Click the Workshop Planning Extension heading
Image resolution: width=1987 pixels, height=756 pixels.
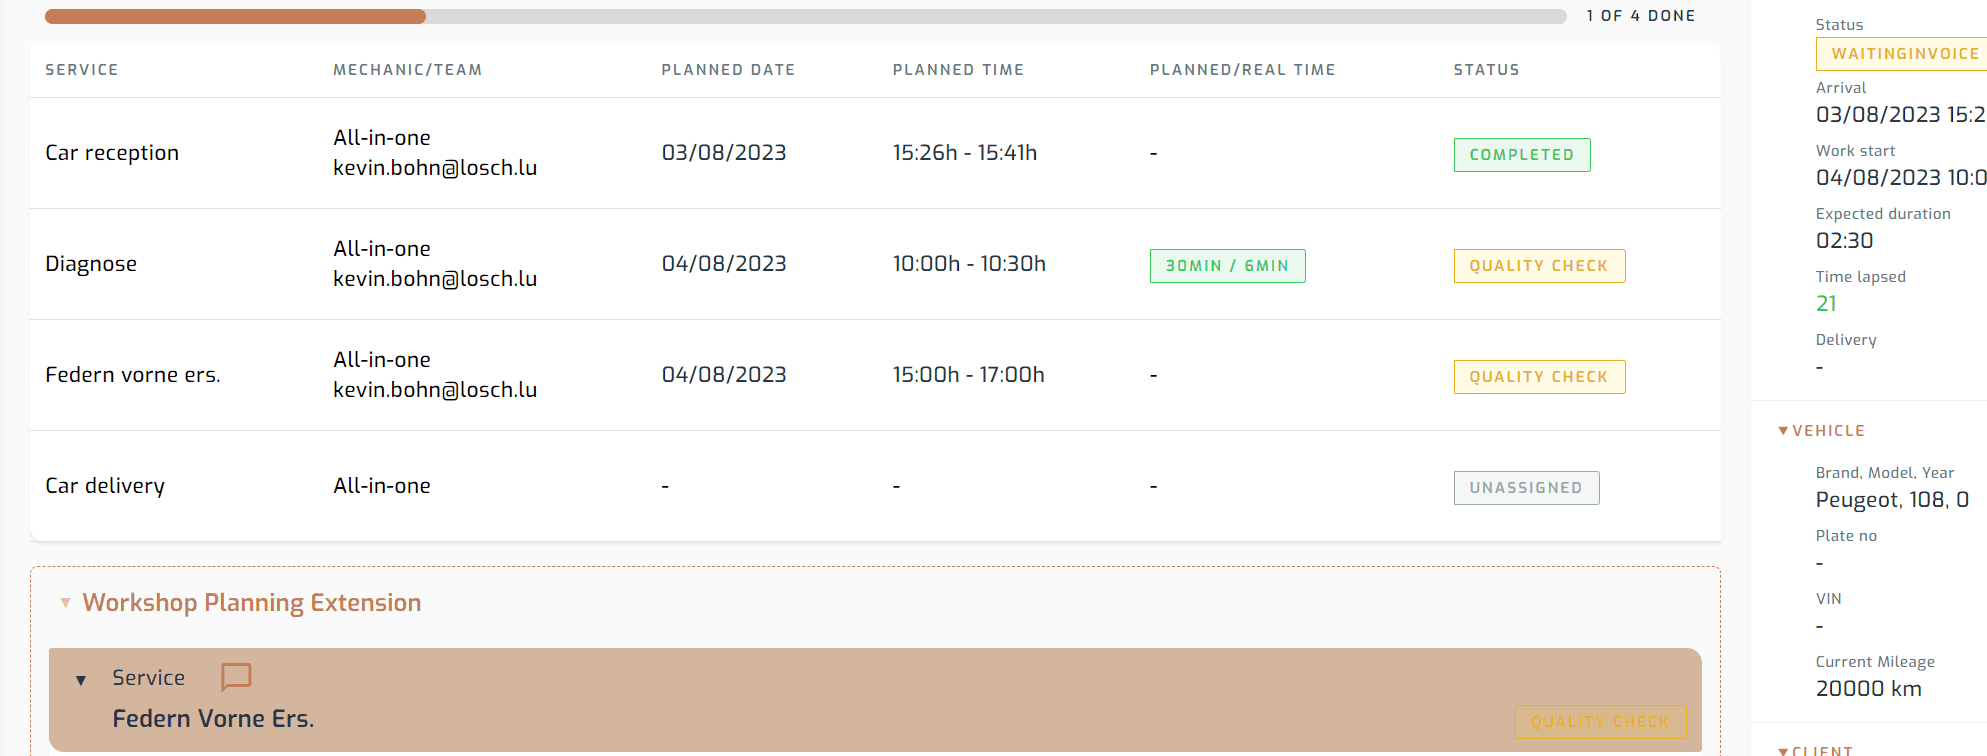coord(252,603)
